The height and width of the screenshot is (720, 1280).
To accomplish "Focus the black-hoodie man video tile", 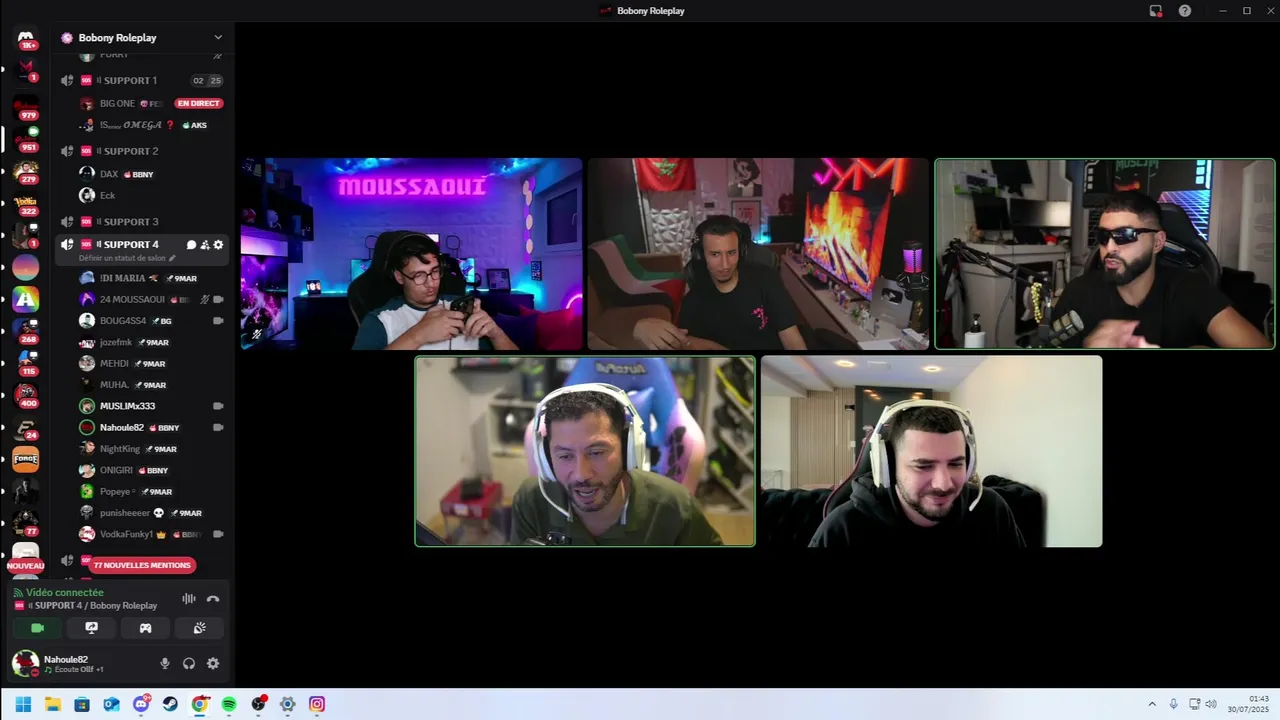I will click(x=932, y=451).
